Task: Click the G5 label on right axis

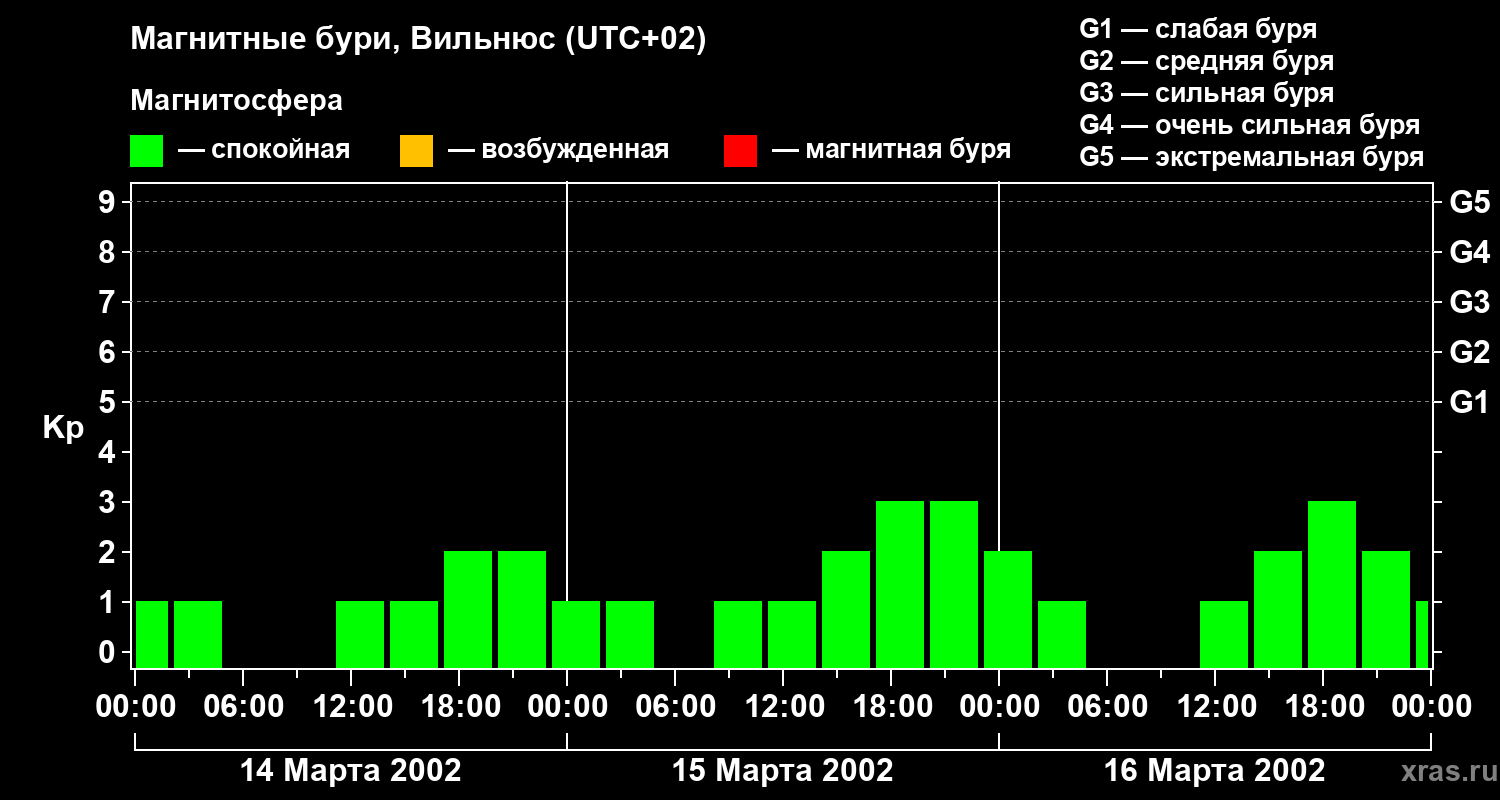Action: pyautogui.click(x=1470, y=202)
